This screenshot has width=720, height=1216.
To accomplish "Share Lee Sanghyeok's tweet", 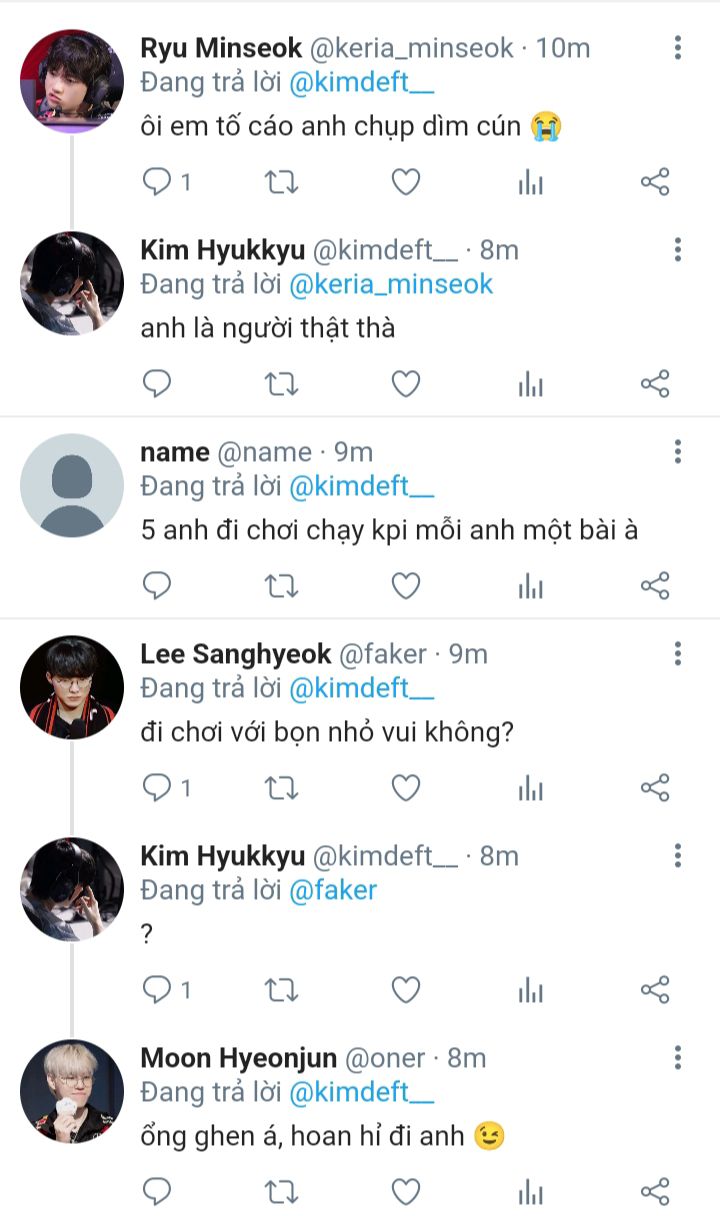I will 654,788.
